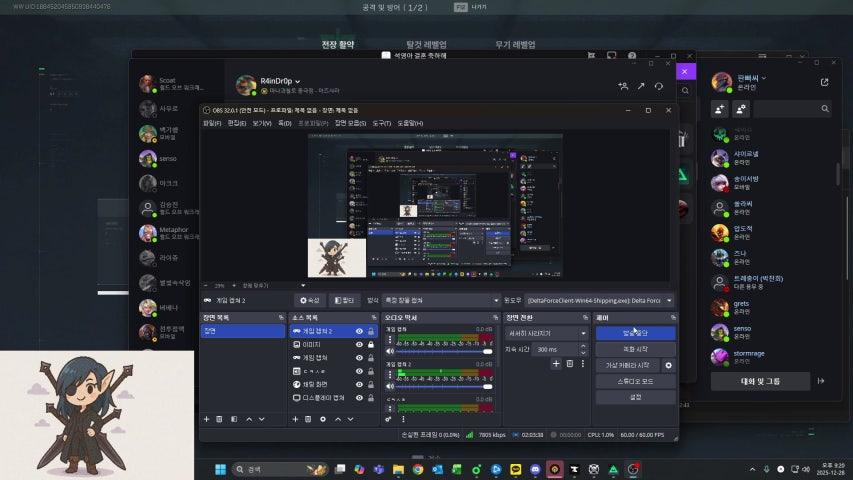
Task: Open File Explorer from the taskbar
Action: [398, 469]
